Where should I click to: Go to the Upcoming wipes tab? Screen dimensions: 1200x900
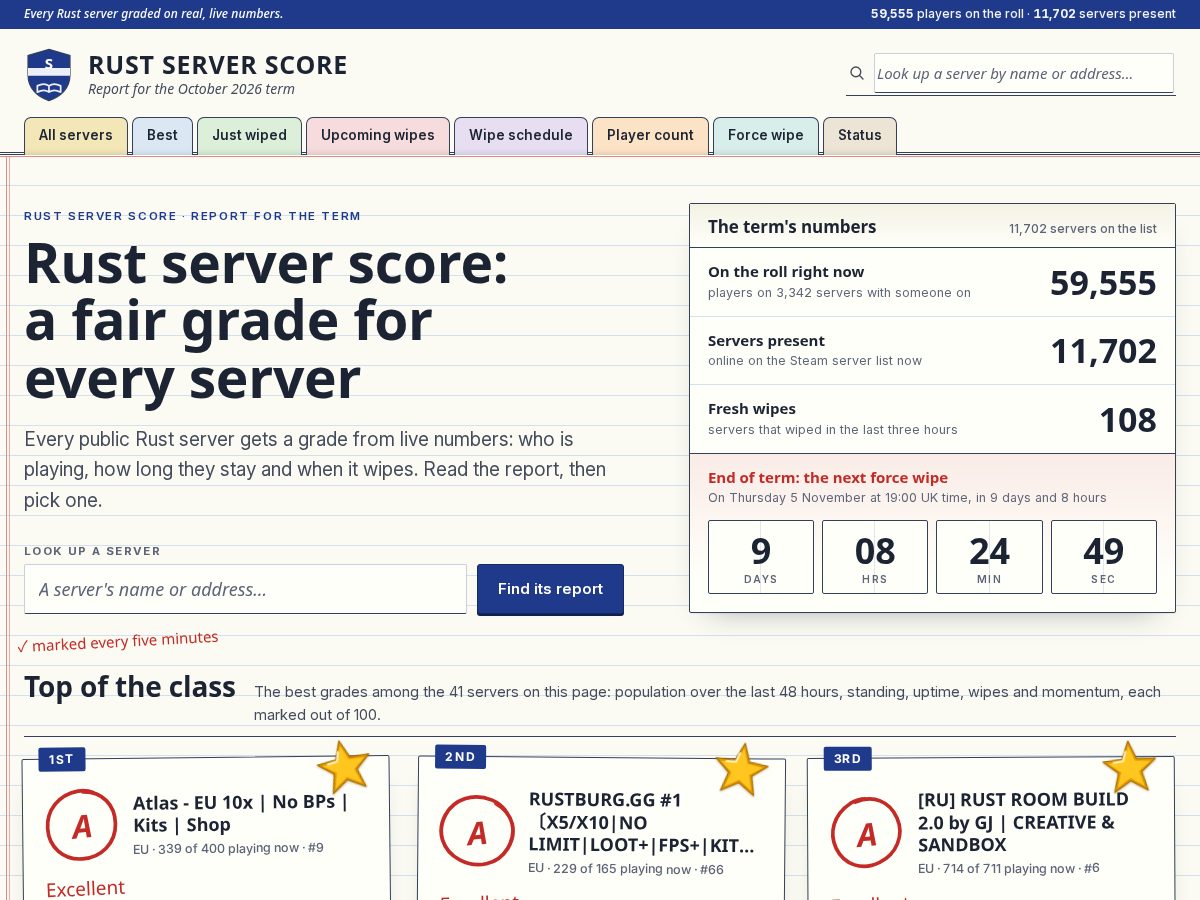(378, 136)
